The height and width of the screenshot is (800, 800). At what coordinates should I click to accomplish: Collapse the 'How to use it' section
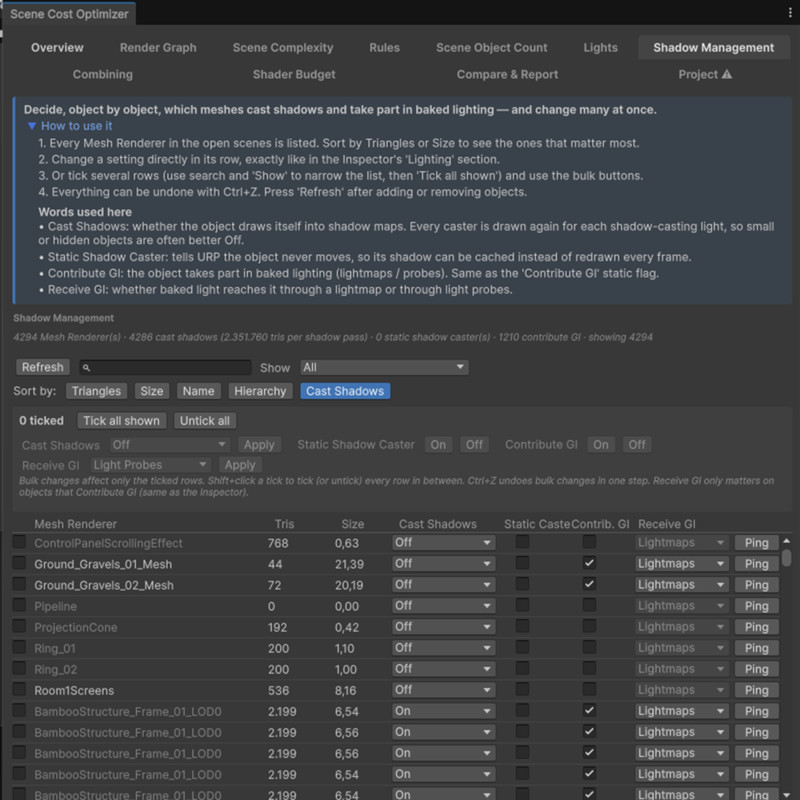pos(32,126)
